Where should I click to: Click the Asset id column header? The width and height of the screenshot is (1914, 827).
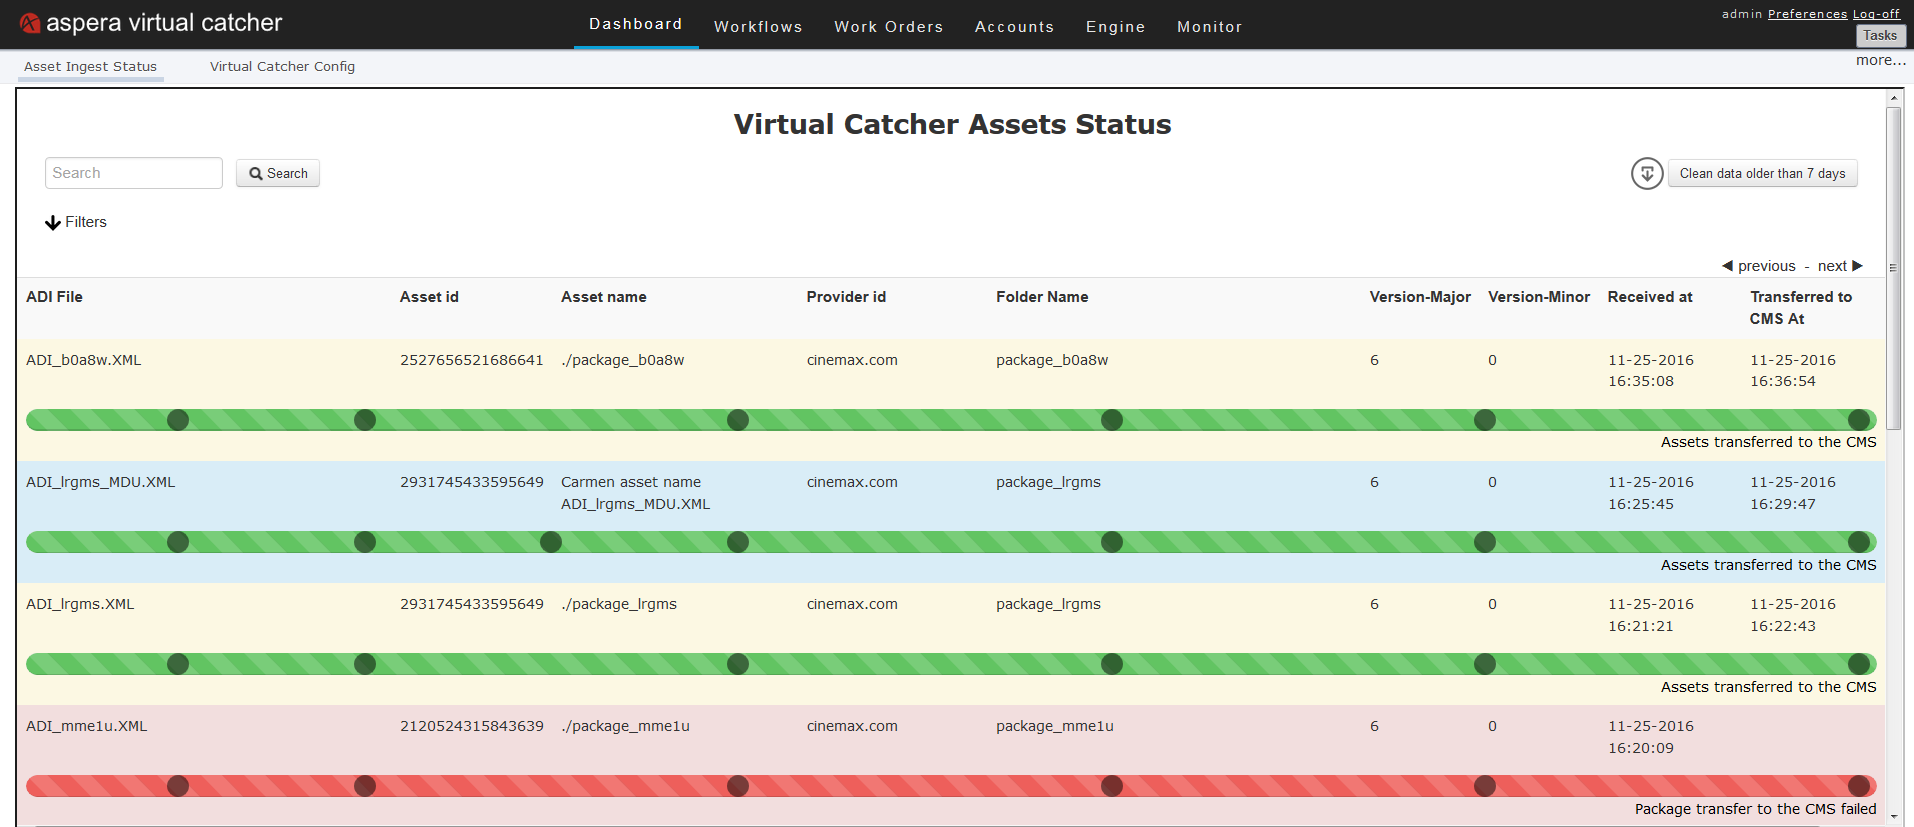pos(429,297)
